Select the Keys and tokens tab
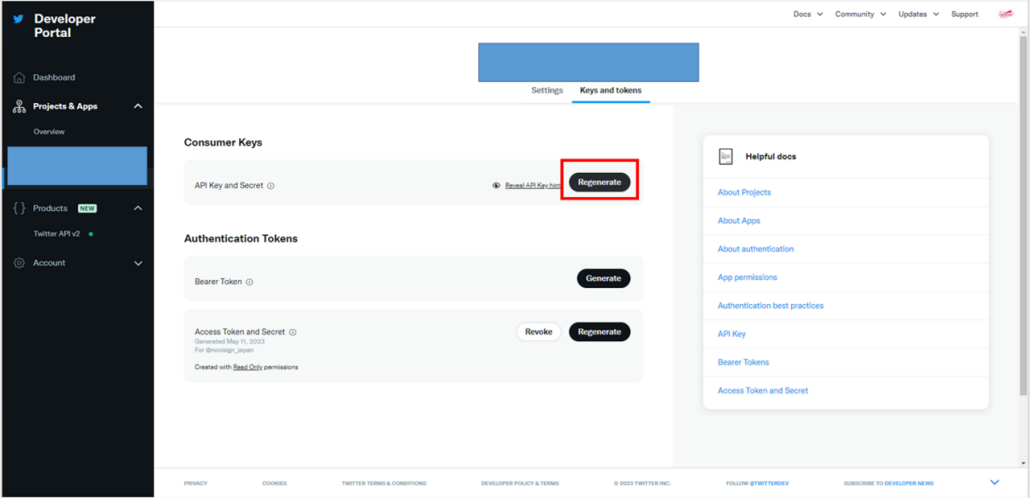Viewport: 1030px width, 498px height. [x=611, y=91]
